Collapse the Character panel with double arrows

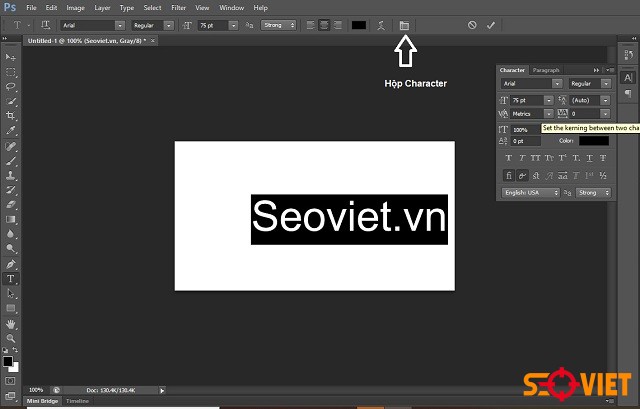pyautogui.click(x=597, y=70)
